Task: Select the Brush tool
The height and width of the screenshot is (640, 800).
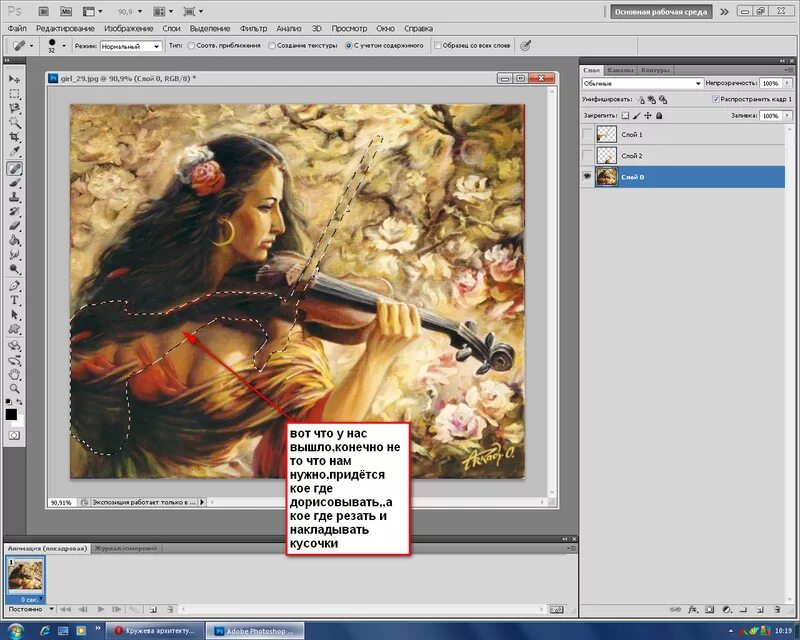Action: (x=14, y=183)
